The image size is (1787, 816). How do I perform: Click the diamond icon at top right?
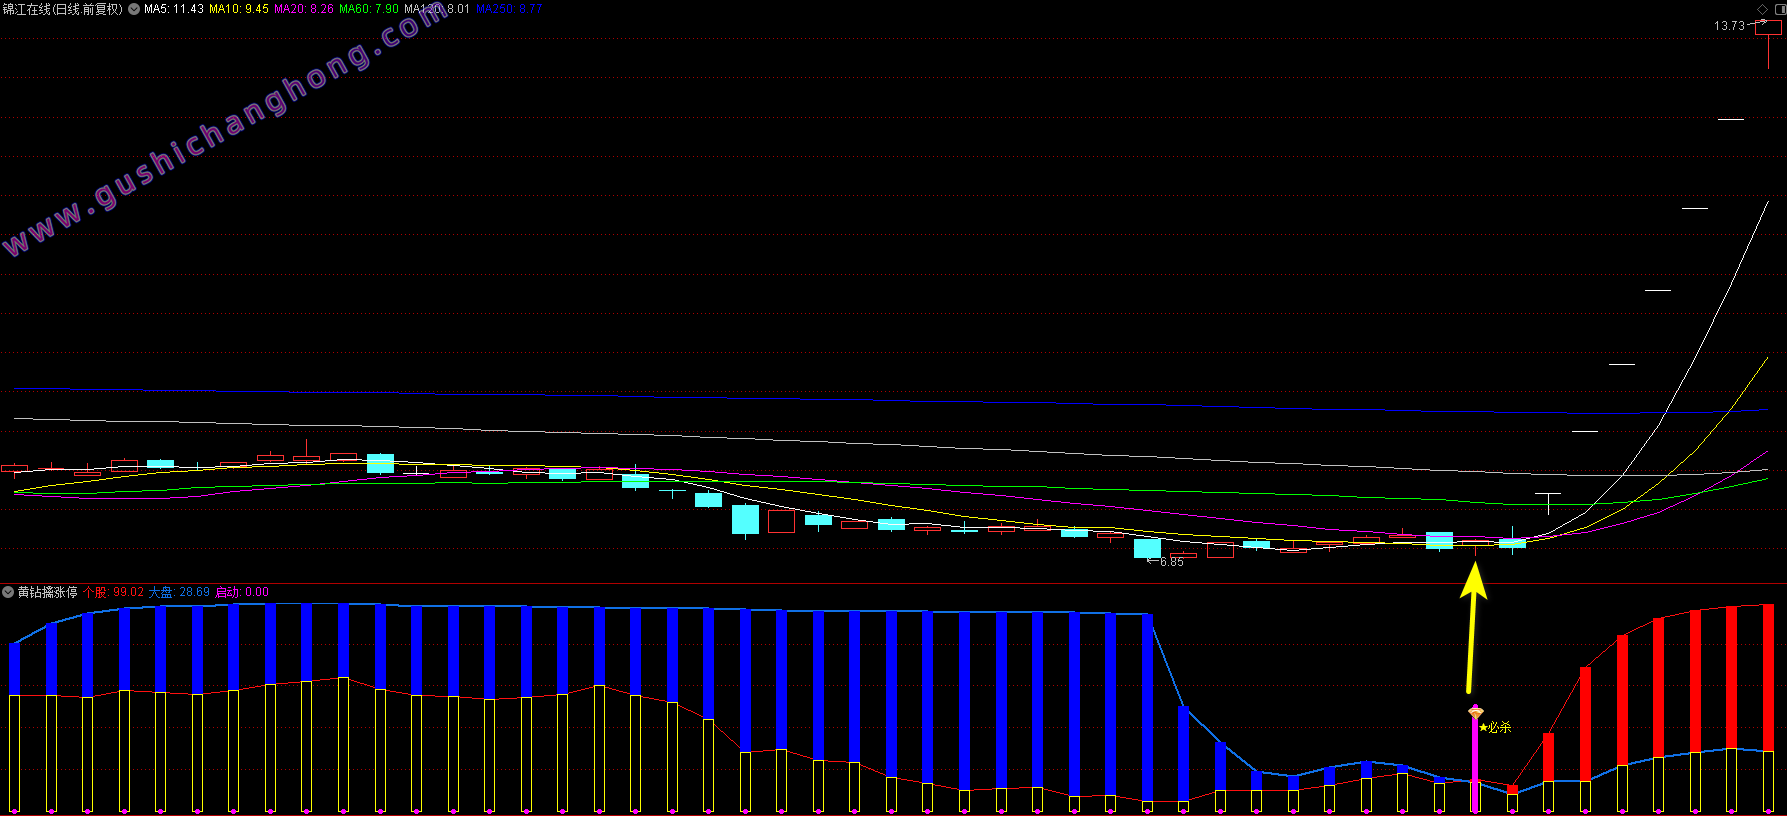click(1763, 9)
